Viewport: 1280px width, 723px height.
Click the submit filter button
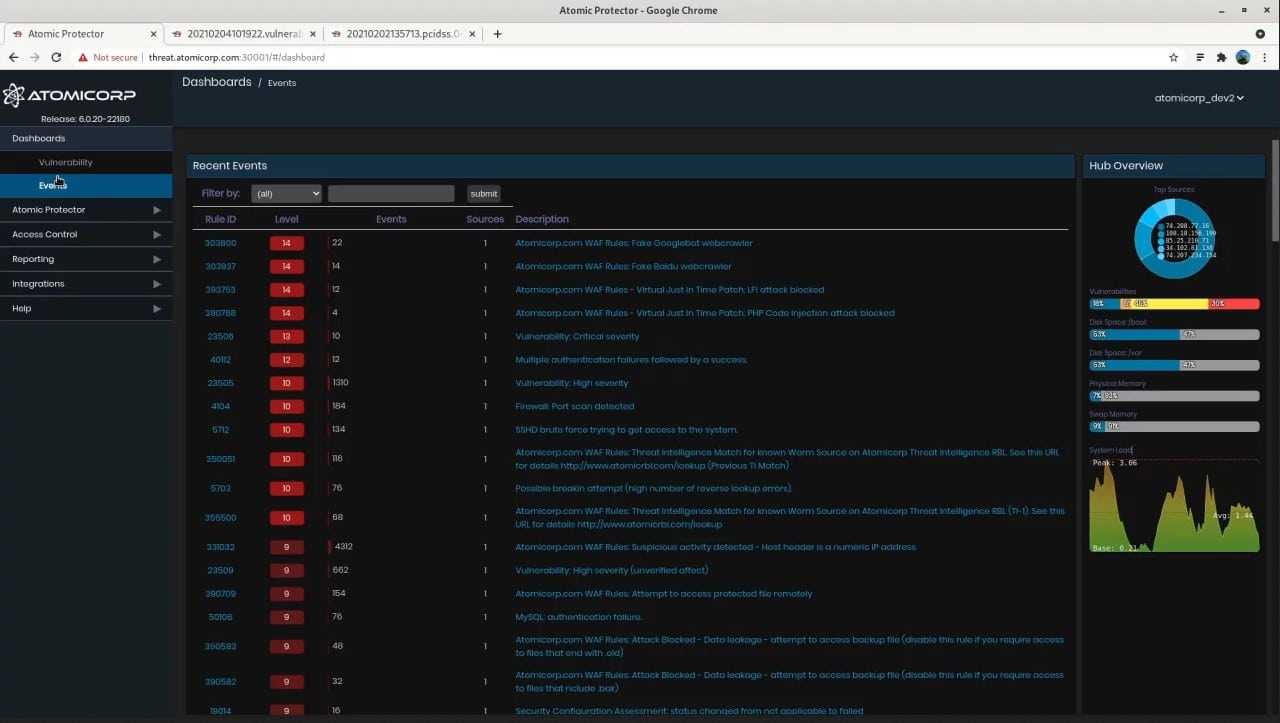[484, 194]
